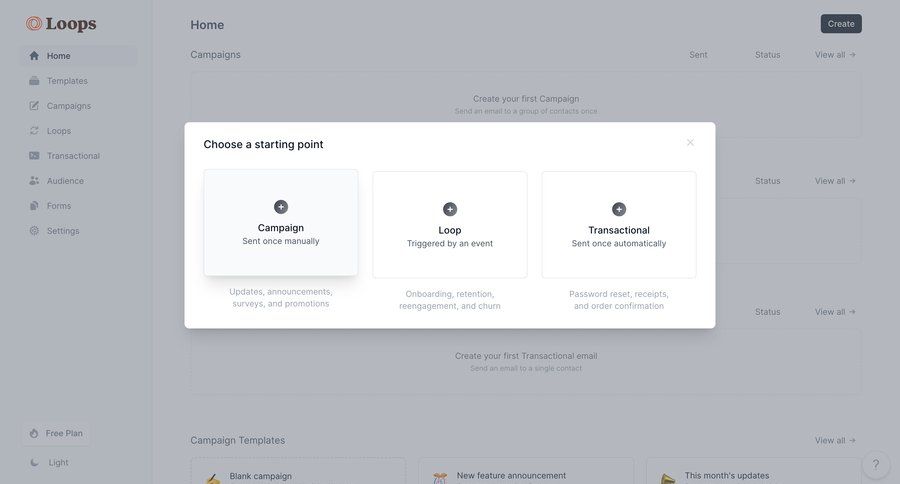Click the Campaign Templates heading
900x484 pixels.
point(238,440)
